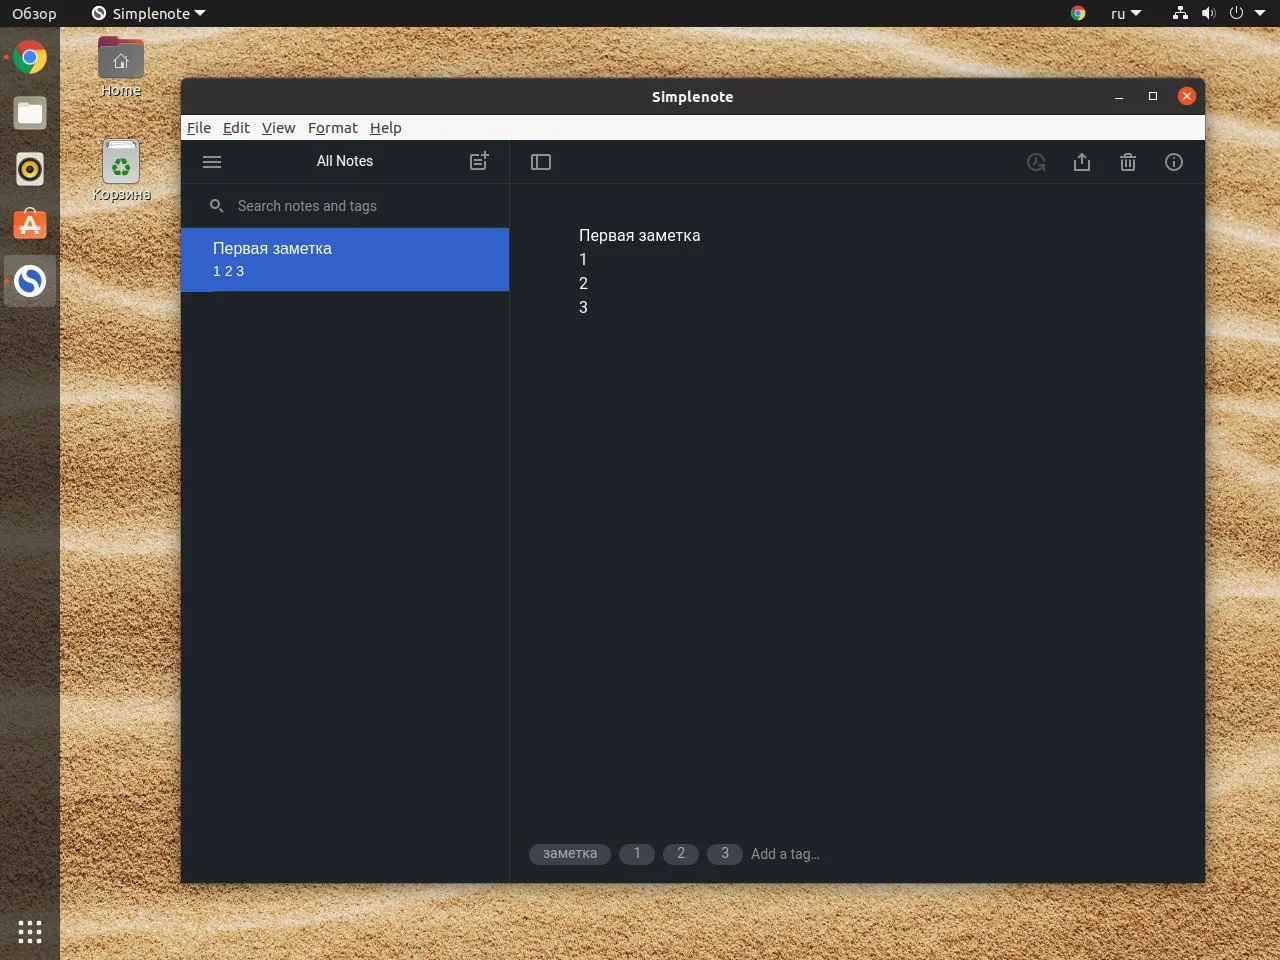
Task: Click the tag chip labeled 2
Action: (x=681, y=854)
